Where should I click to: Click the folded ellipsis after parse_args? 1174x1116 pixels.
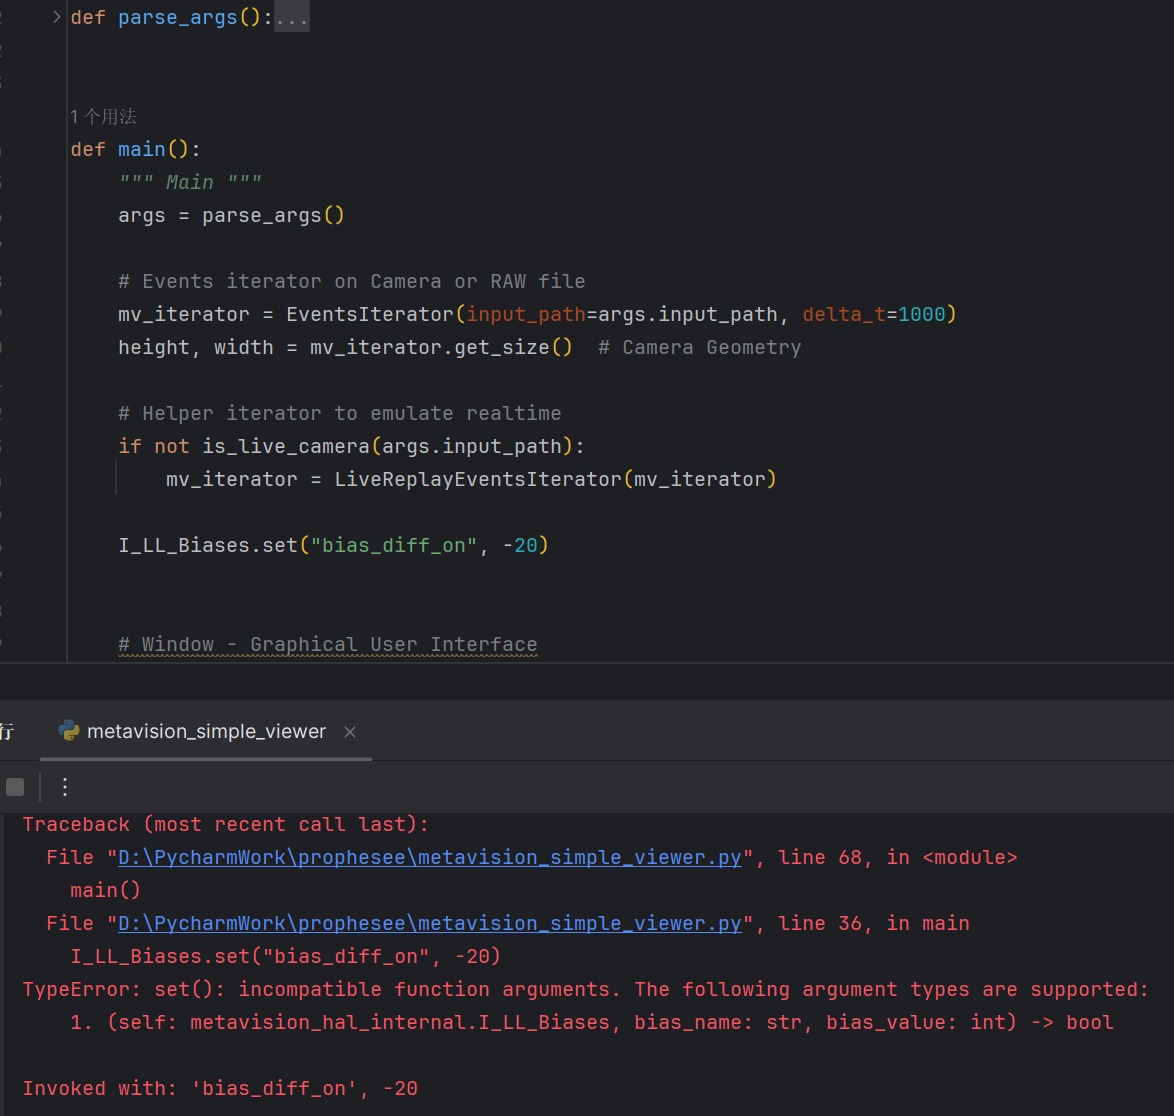pos(291,17)
